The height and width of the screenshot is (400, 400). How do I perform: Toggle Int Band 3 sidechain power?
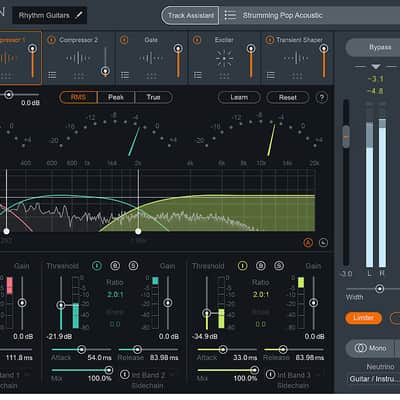click(x=270, y=374)
